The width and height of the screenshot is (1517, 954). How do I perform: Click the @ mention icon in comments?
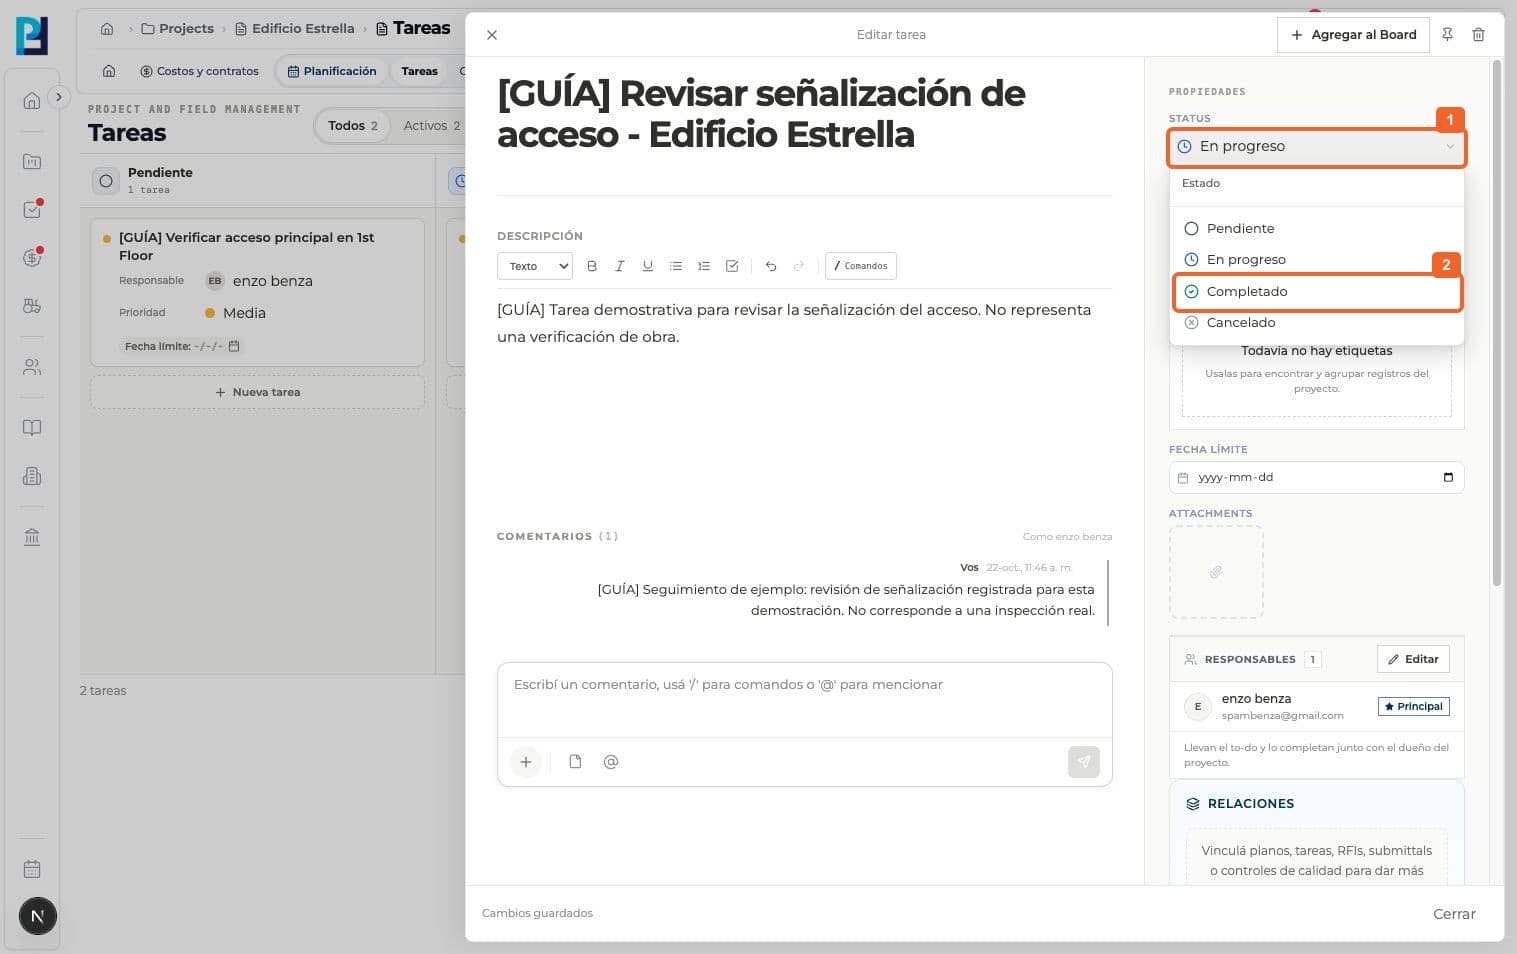(611, 762)
